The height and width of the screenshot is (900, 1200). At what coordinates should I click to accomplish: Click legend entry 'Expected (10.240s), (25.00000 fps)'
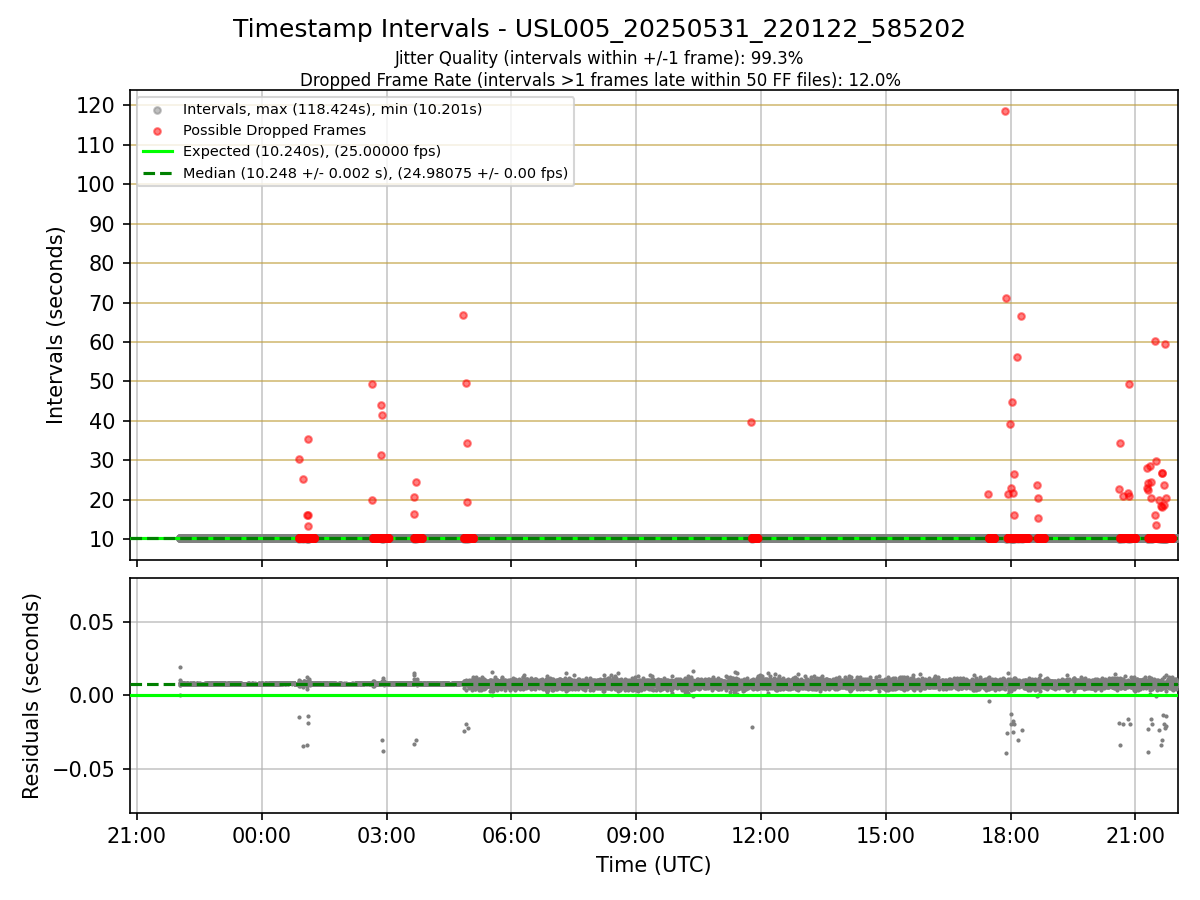[x=312, y=151]
